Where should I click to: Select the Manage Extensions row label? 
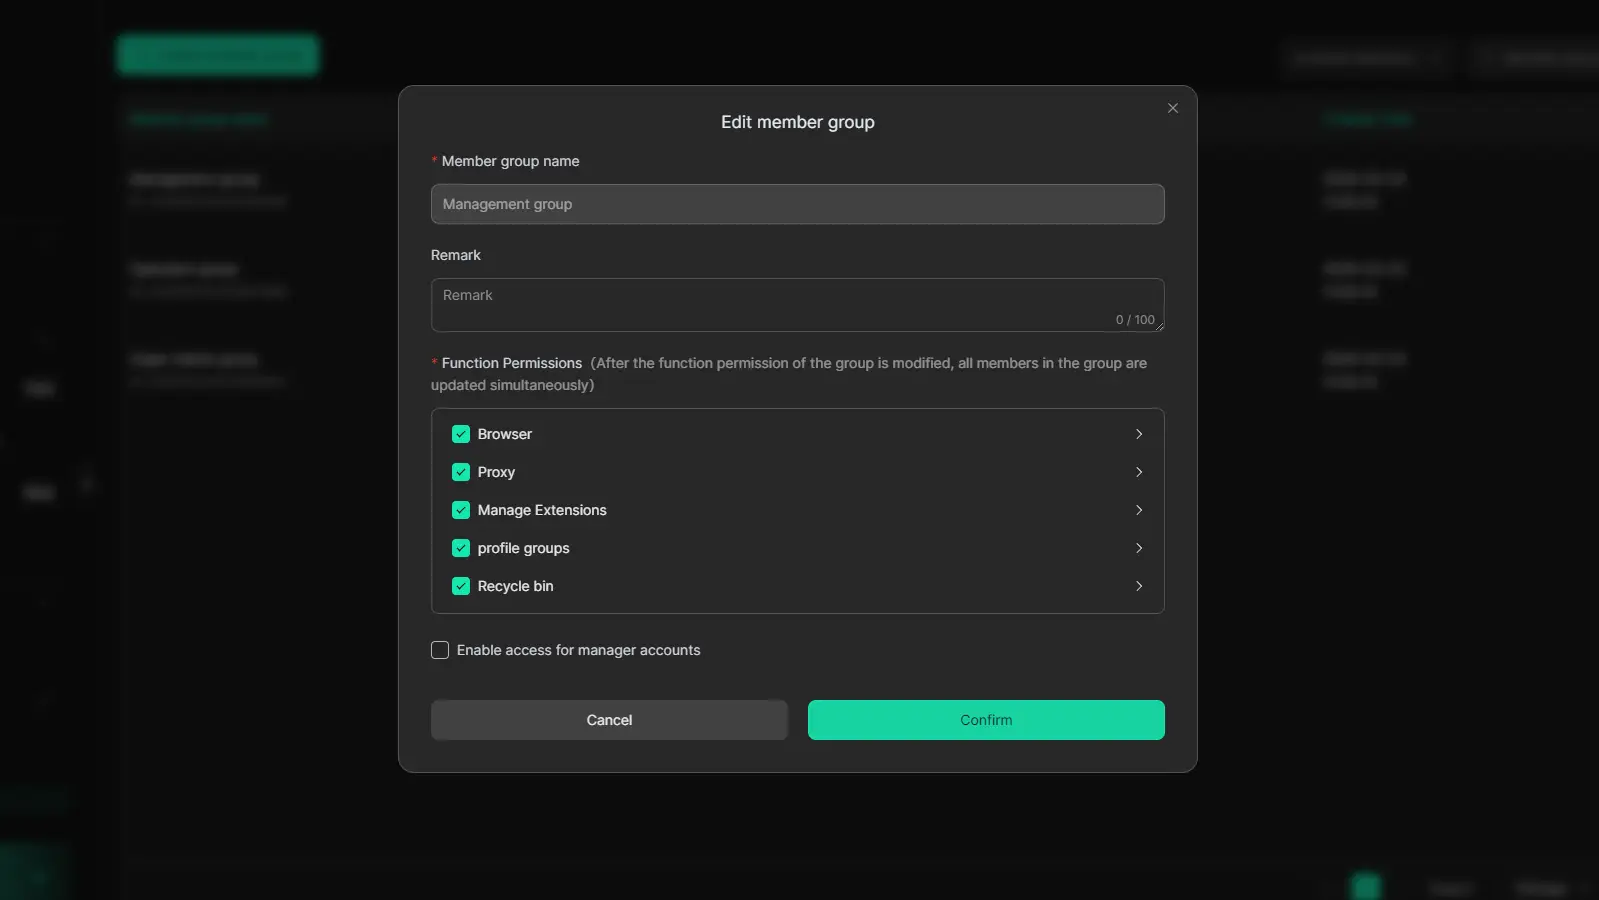pos(542,510)
